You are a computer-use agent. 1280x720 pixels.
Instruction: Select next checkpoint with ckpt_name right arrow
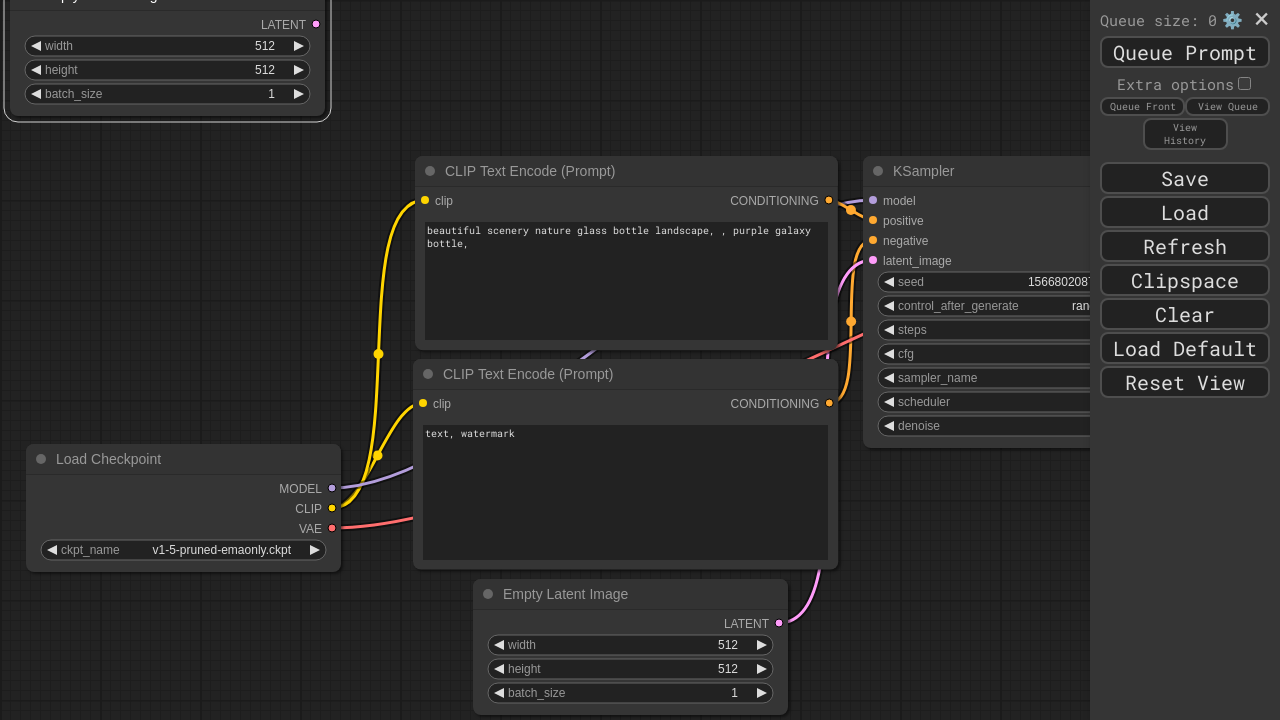pyautogui.click(x=315, y=550)
